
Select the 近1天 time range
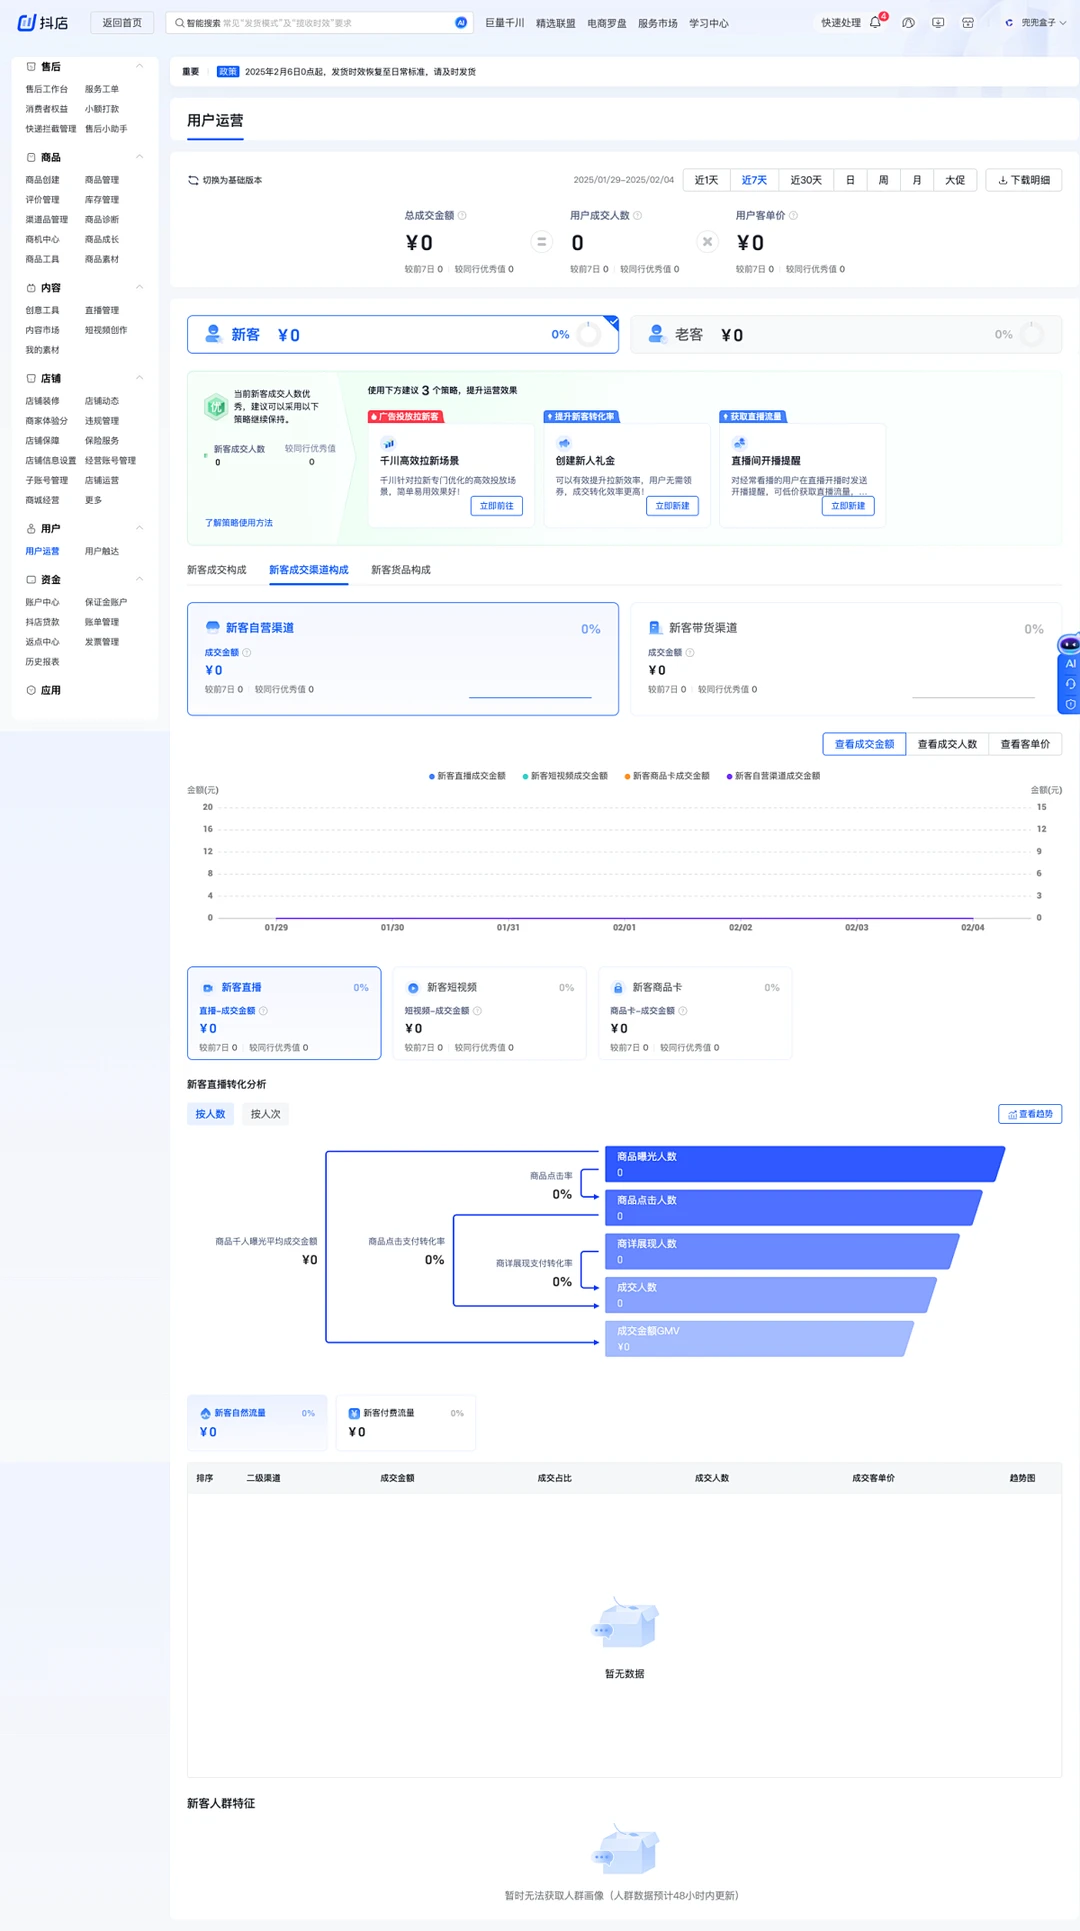click(x=707, y=180)
